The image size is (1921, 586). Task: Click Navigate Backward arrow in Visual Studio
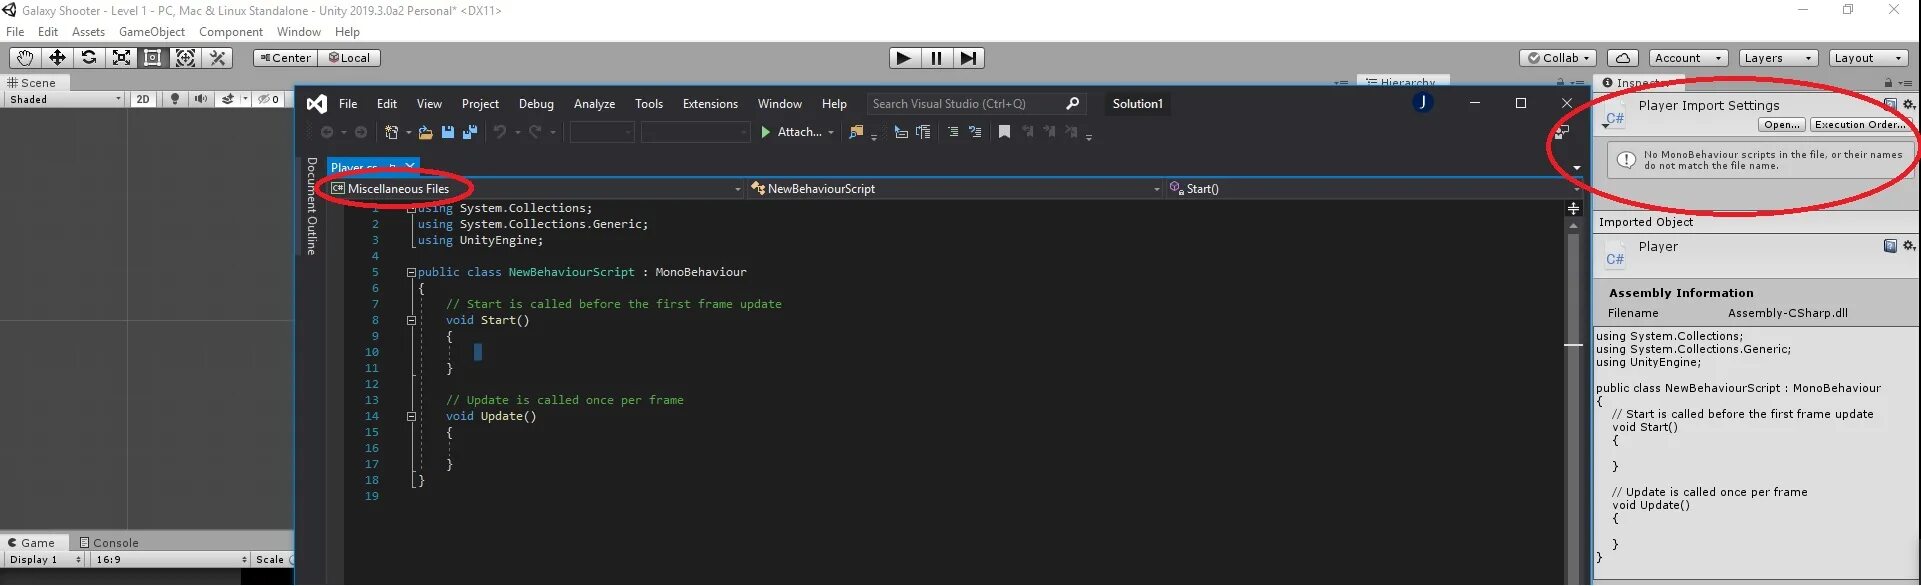[x=326, y=132]
